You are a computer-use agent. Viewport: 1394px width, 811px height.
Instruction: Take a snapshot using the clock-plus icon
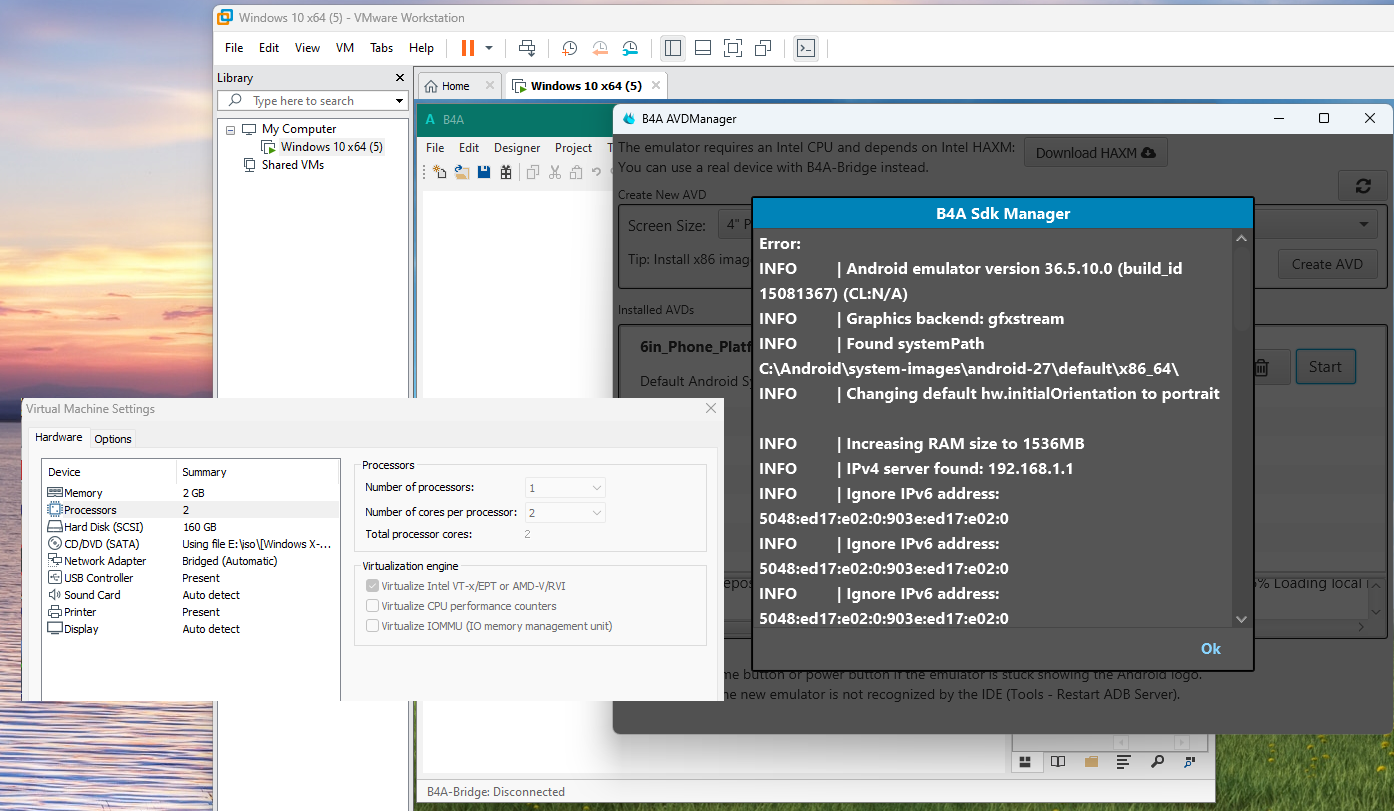[569, 48]
